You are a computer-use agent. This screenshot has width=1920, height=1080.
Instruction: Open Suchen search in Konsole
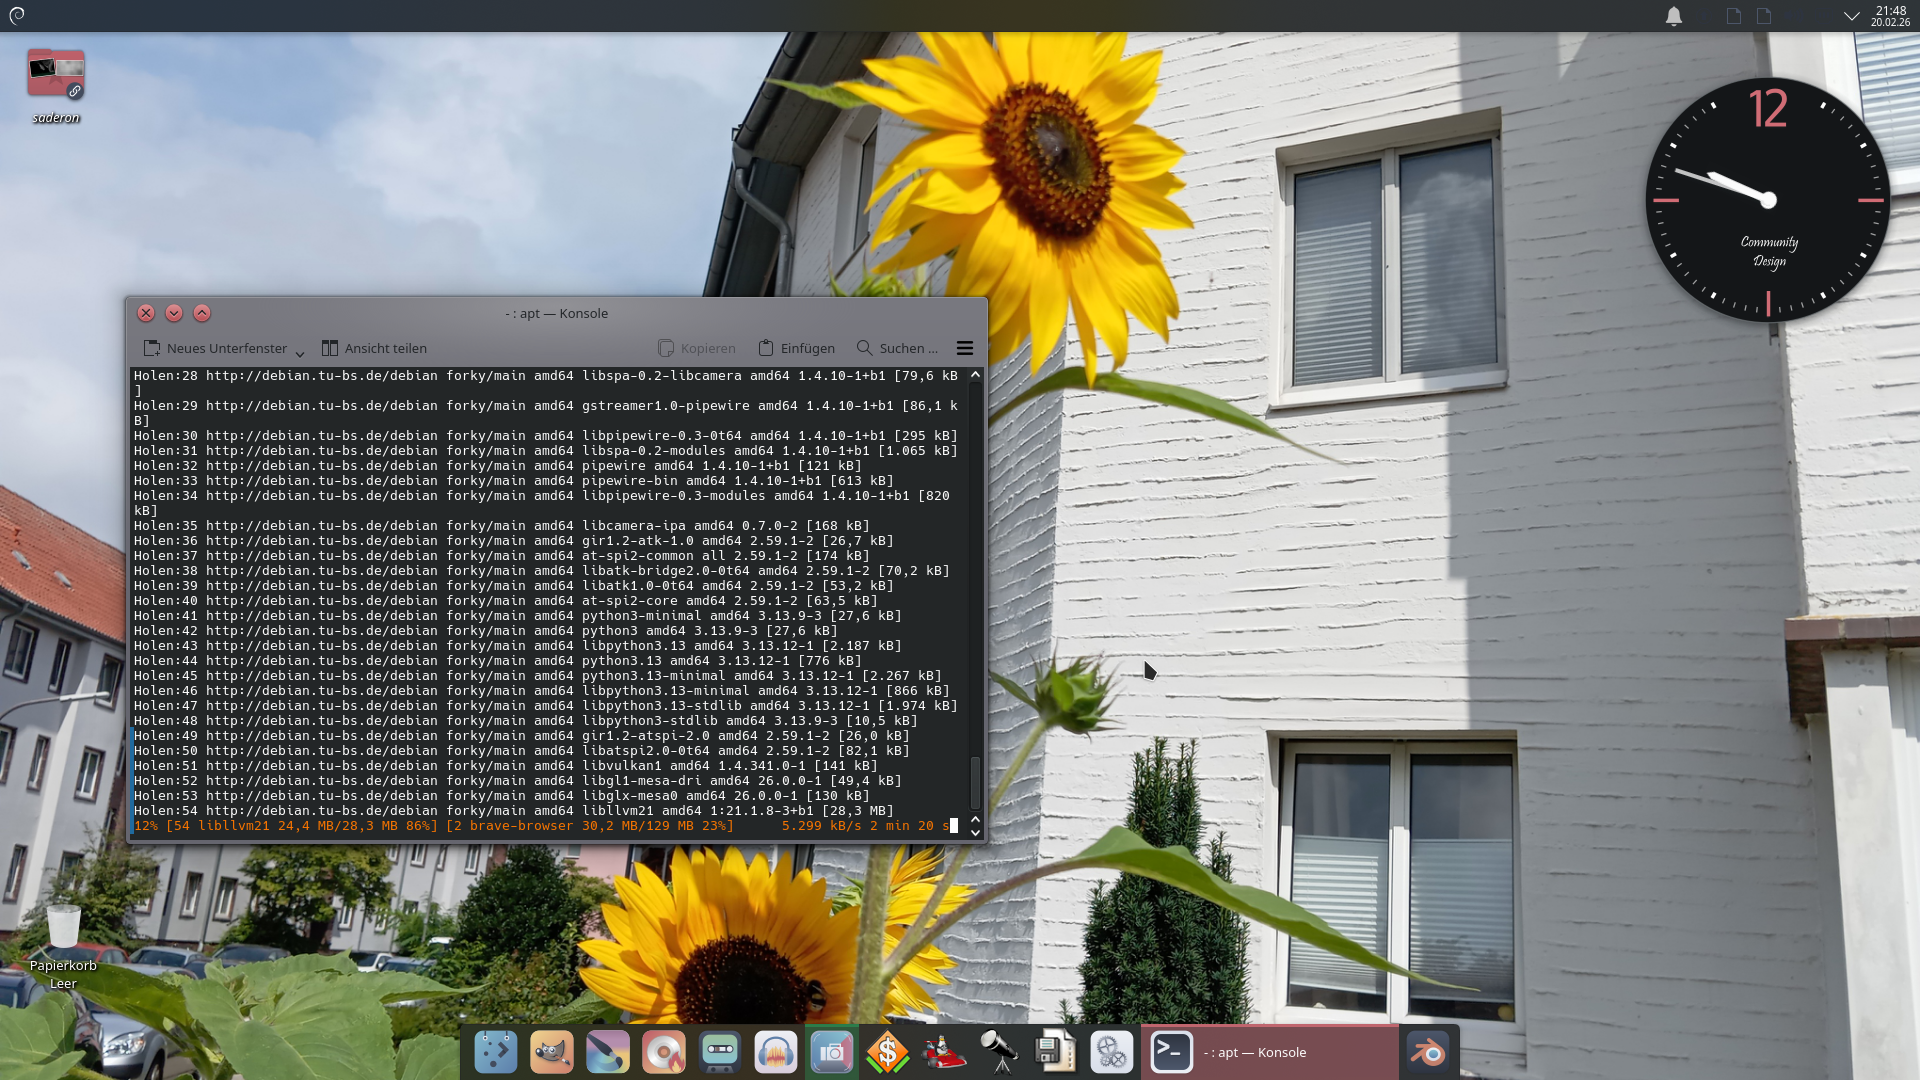[897, 348]
